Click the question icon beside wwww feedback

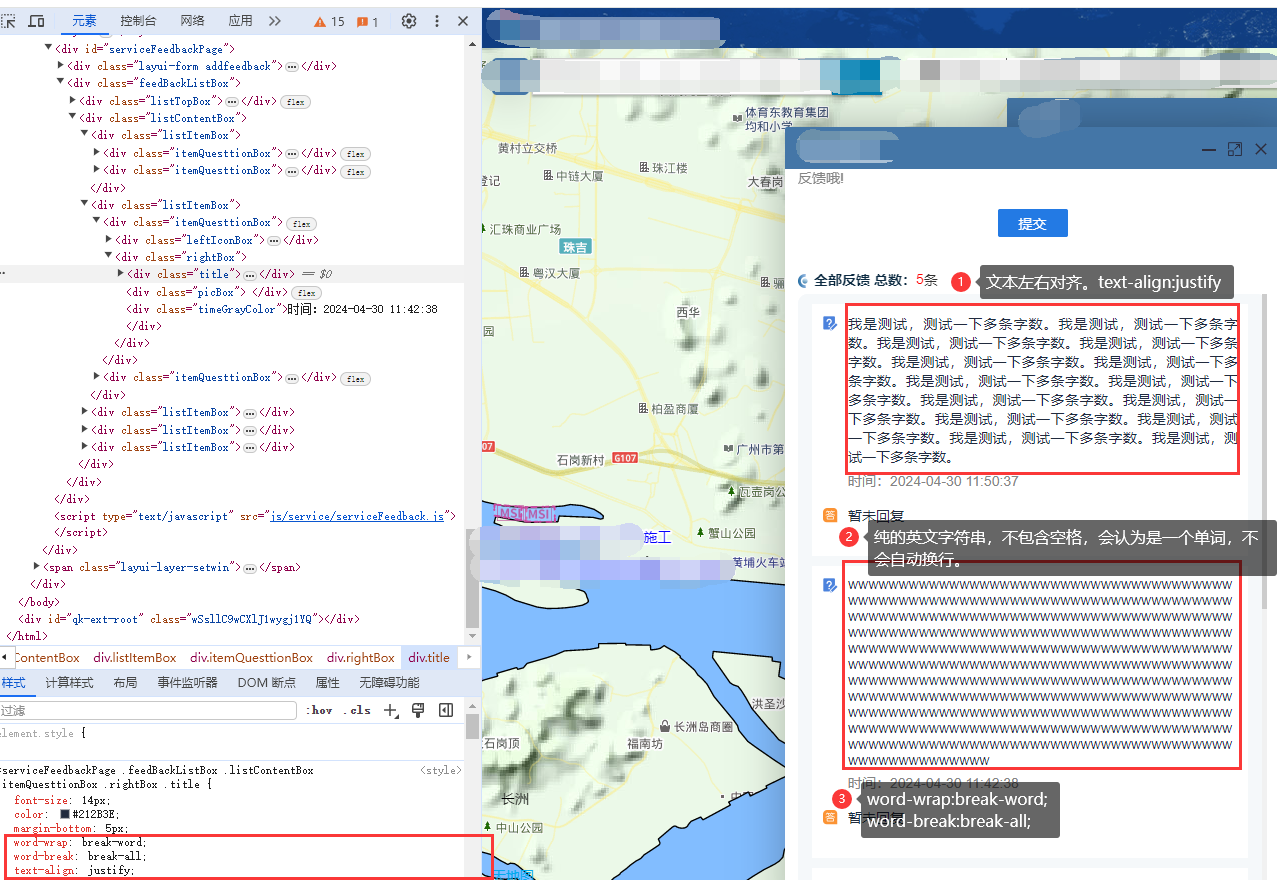[829, 585]
